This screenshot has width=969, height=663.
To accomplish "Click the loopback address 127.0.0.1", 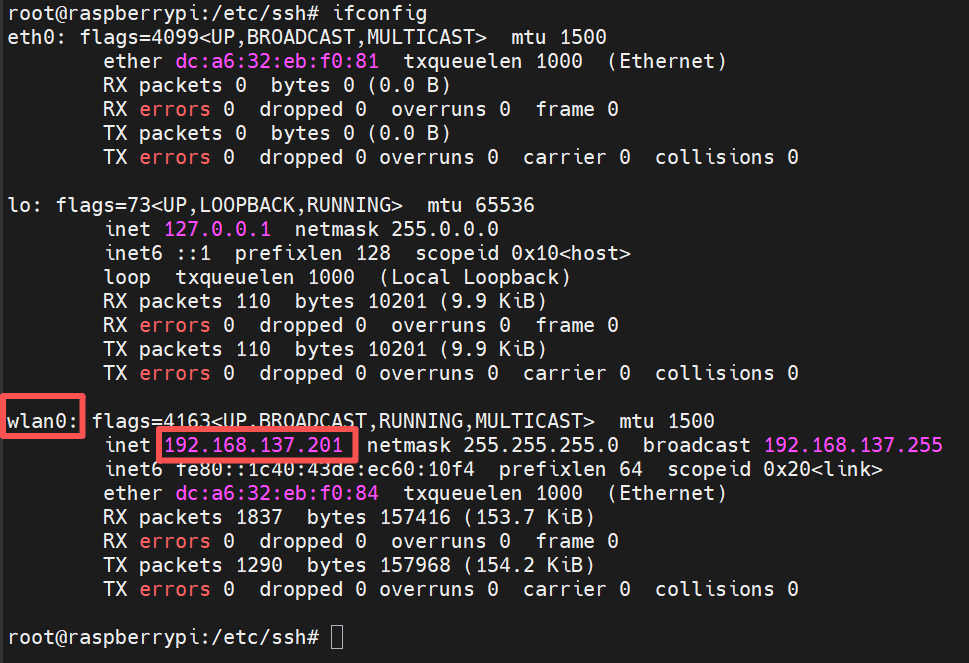I will [218, 229].
